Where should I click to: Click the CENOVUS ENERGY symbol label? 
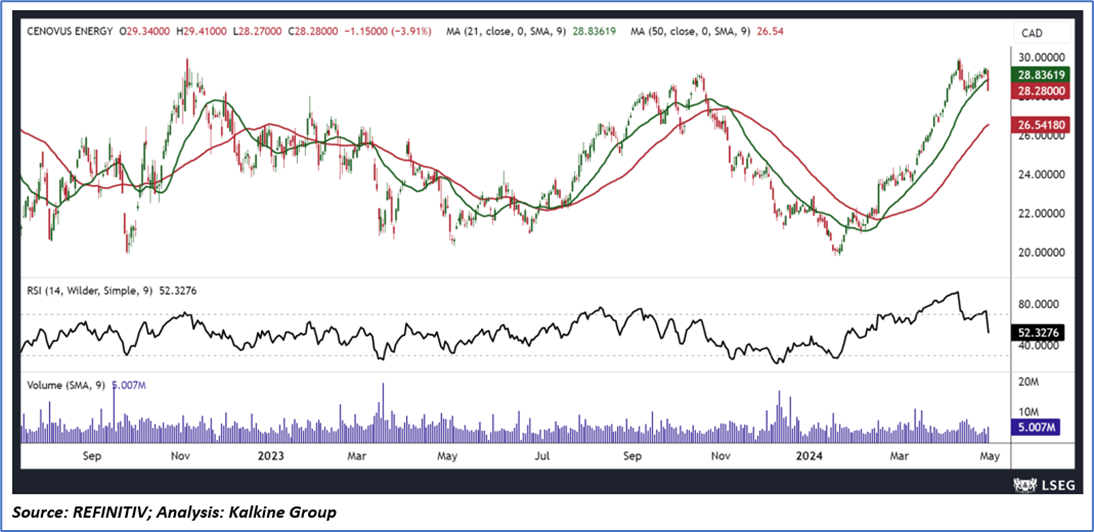(x=70, y=31)
